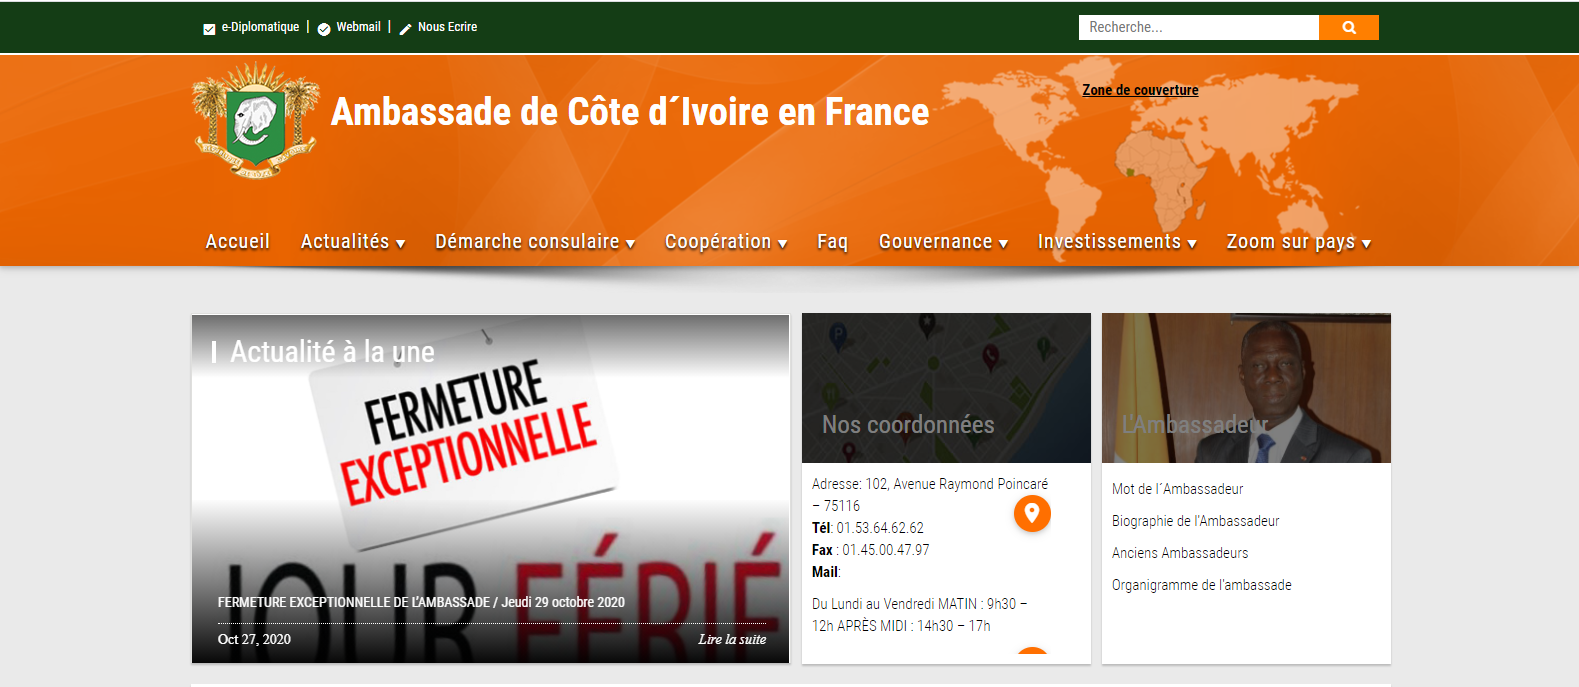
Task: Open the FERMETURE EXCEPTIONNELLE DE L'AMBASSADE headline
Action: (x=421, y=602)
